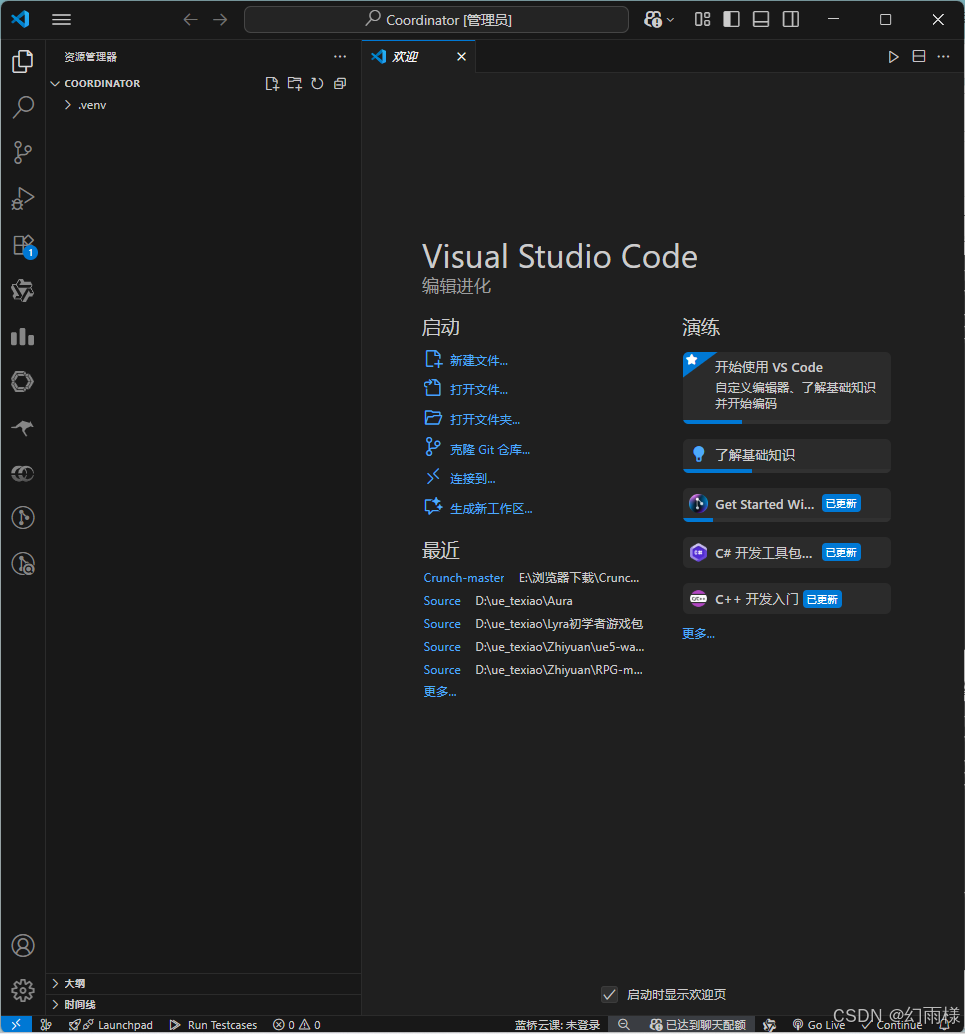Click Go Live in status bar
Image resolution: width=965 pixels, height=1034 pixels.
819,1025
